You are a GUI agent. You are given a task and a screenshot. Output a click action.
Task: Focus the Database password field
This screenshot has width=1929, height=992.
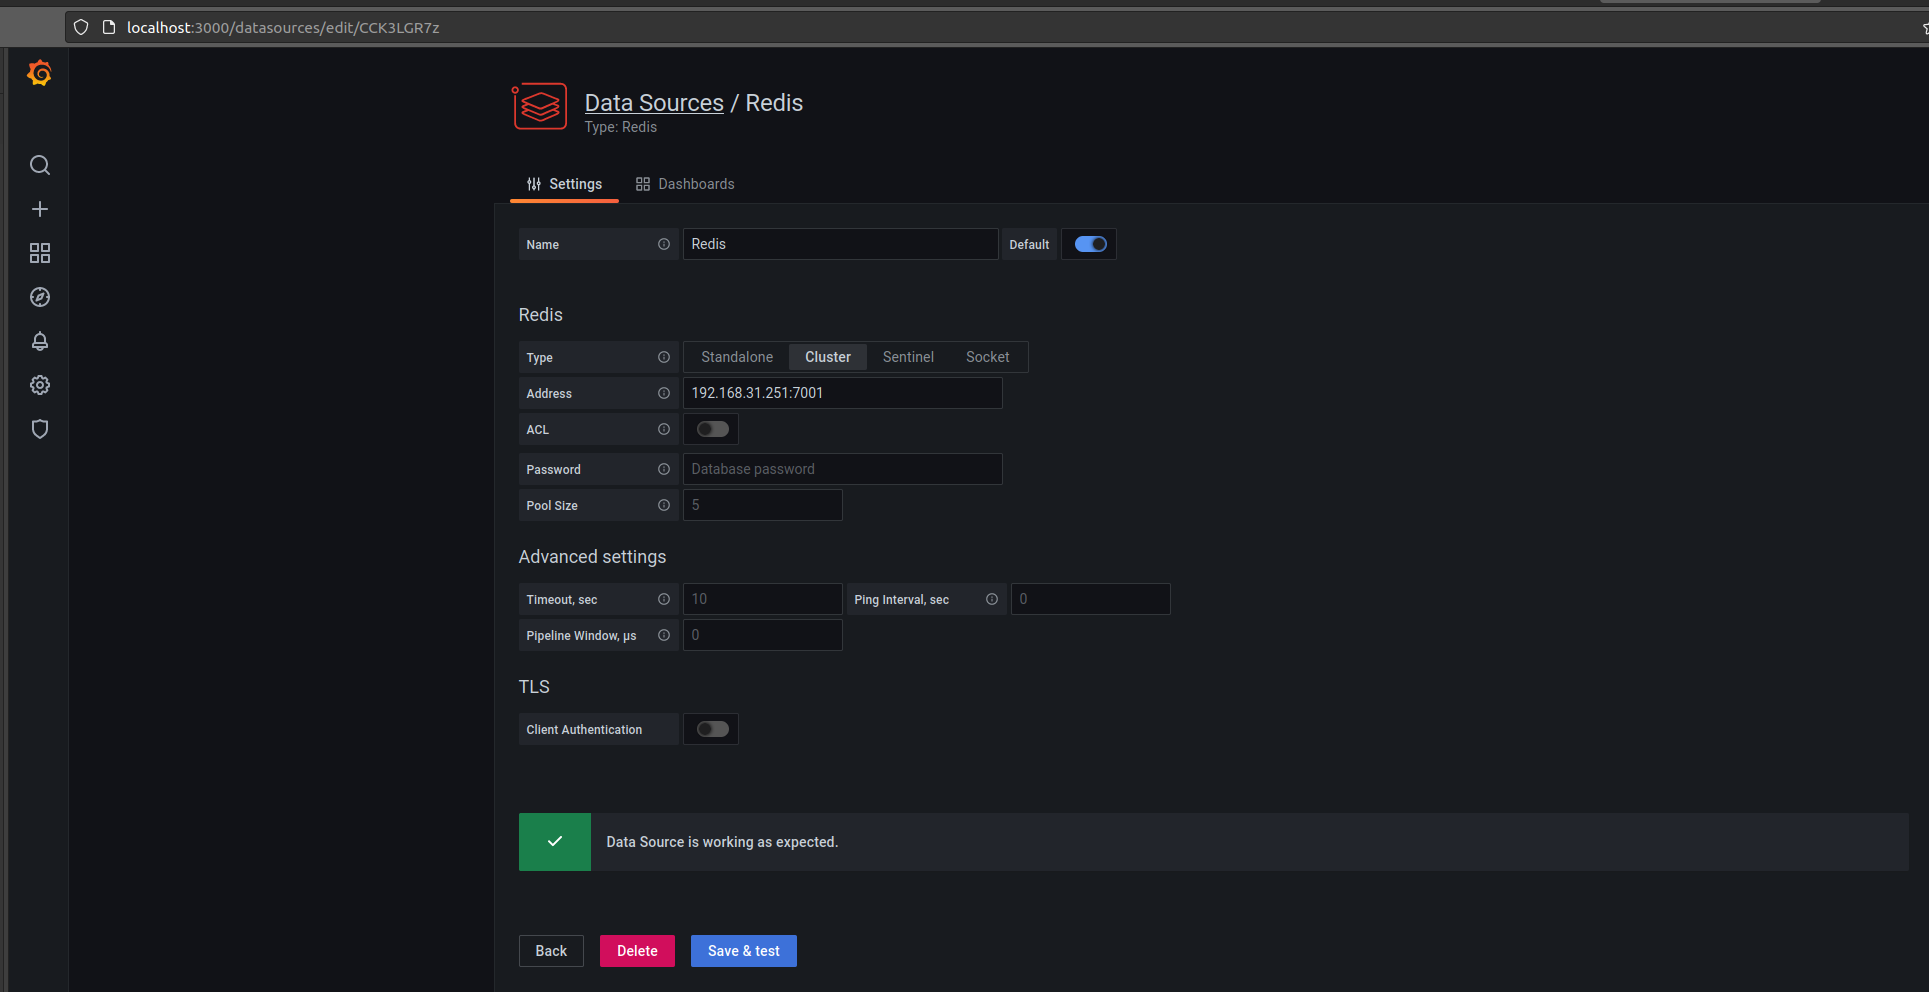(x=843, y=469)
